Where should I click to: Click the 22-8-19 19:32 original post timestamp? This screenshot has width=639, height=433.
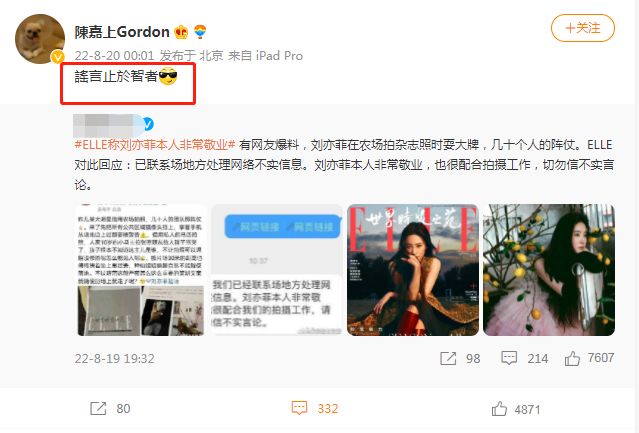pos(115,359)
